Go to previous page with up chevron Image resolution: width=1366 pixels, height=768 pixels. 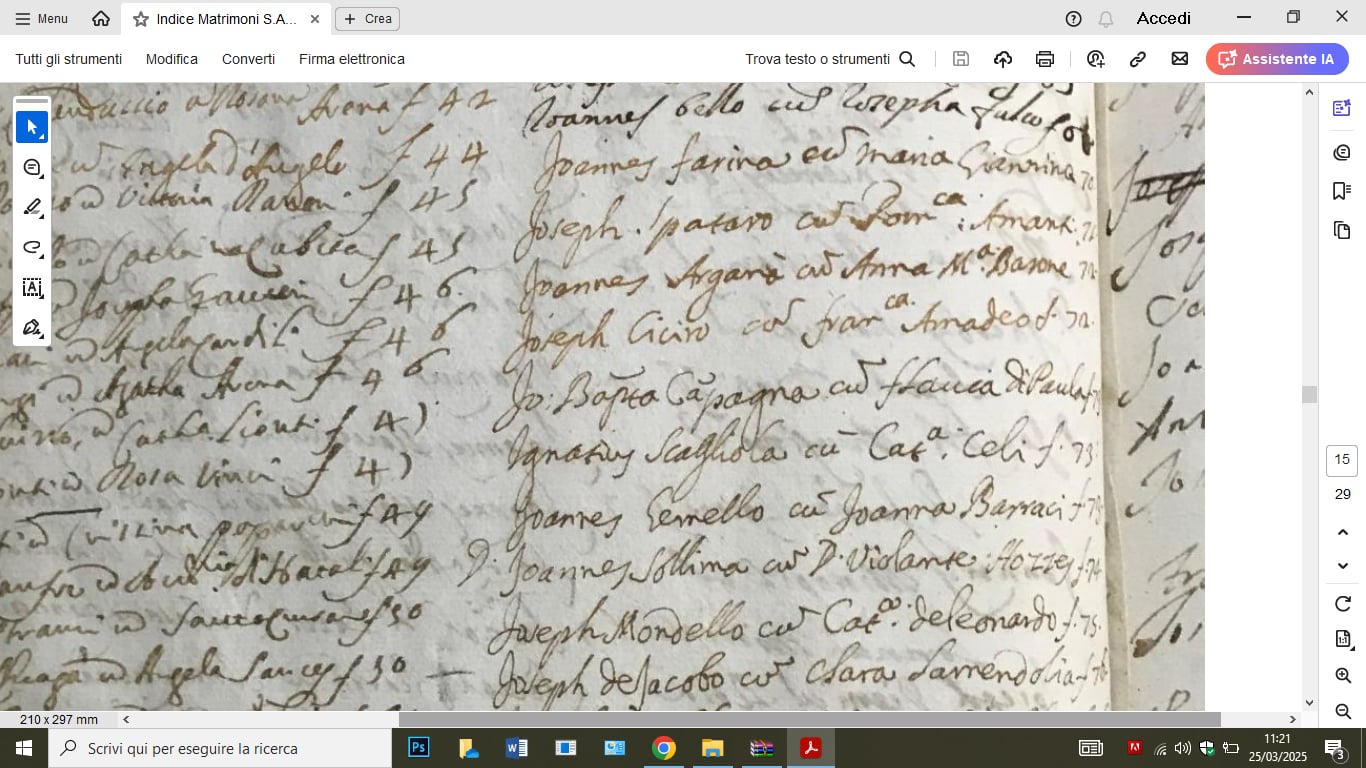[x=1343, y=533]
